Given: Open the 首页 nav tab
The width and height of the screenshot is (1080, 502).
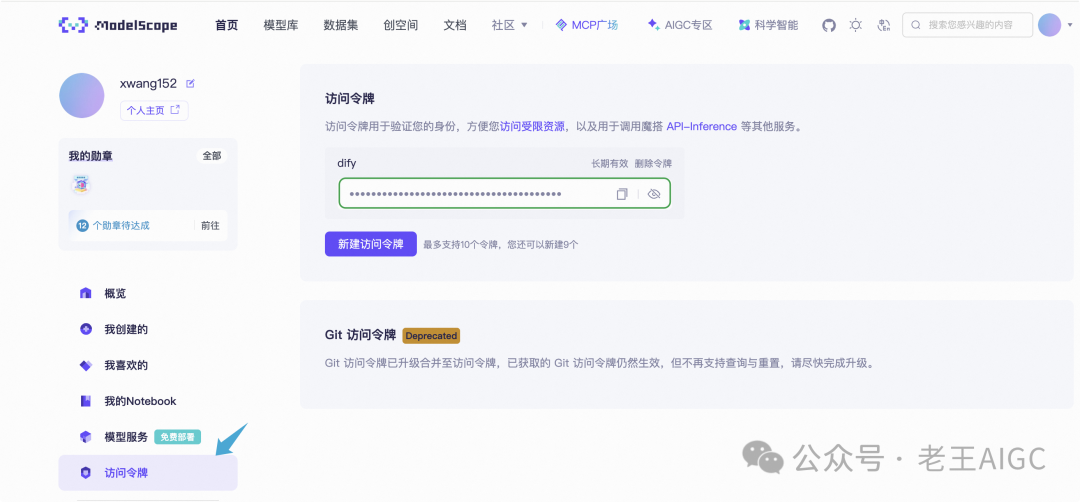Looking at the screenshot, I should pyautogui.click(x=227, y=25).
